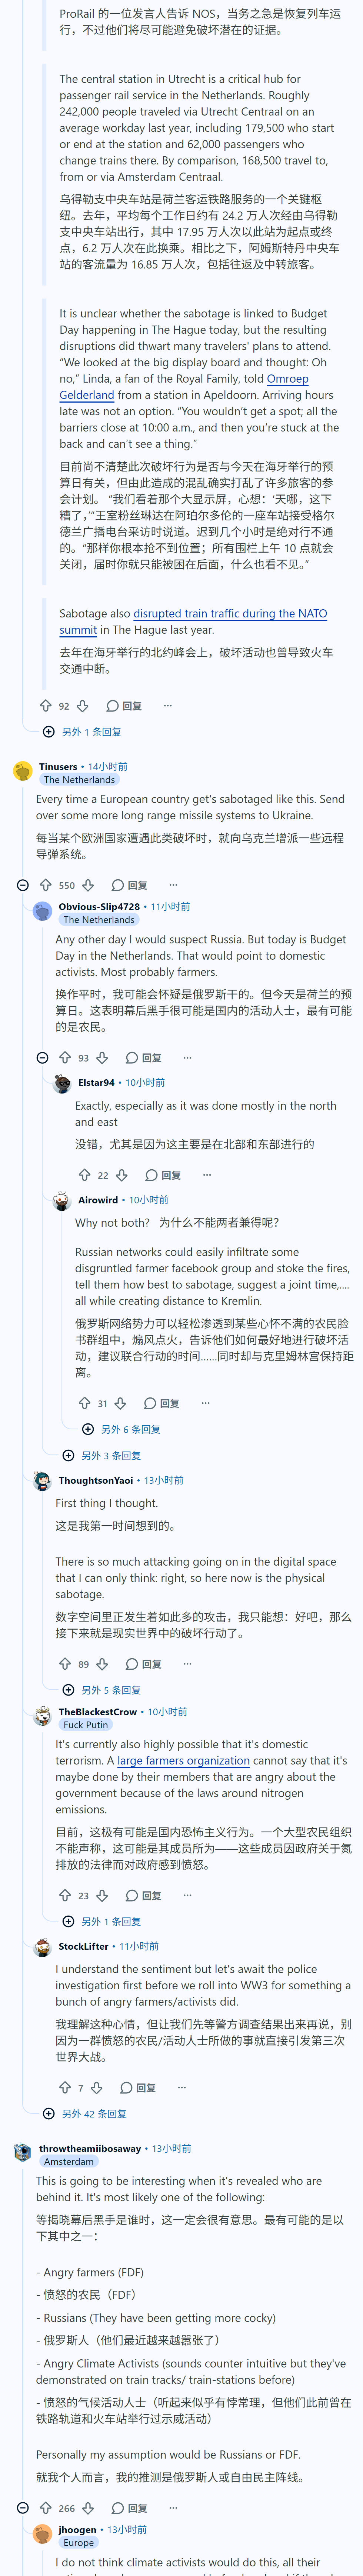Upvote the top comment with 92 points
Viewport: 363px width, 2576px height.
pos(45,706)
